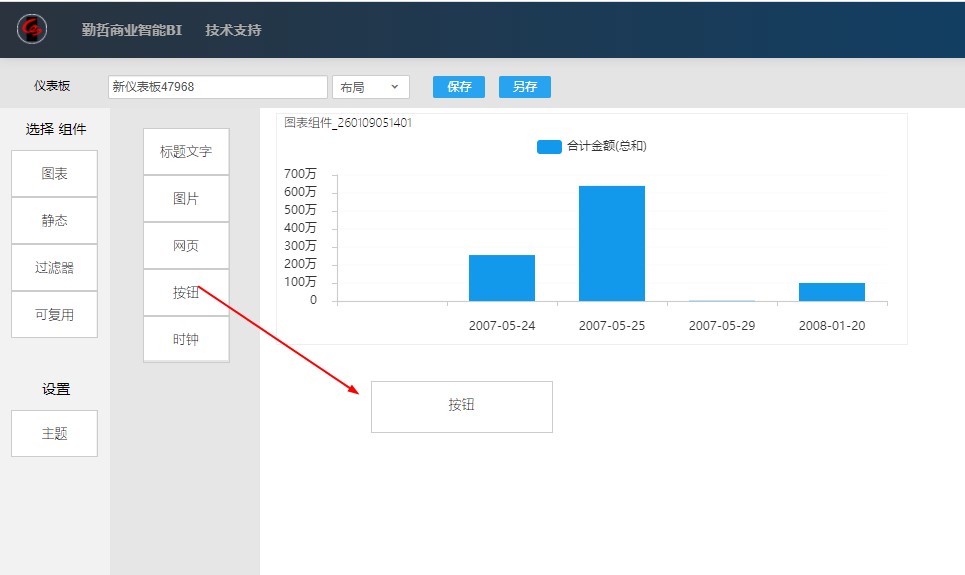965x575 pixels.
Task: Pick the 标题文字 static component
Action: coord(186,152)
